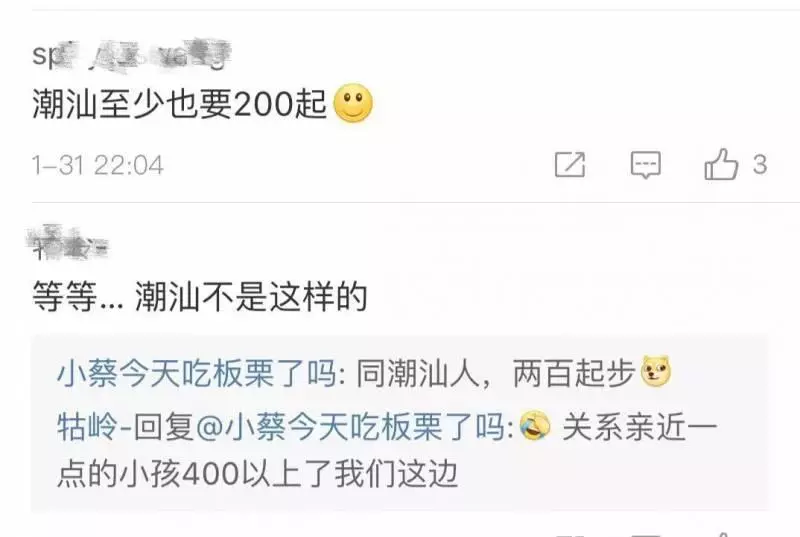Screen dimensions: 800x537
Task: Open the blurred username above 等等 comment
Action: pos(67,242)
